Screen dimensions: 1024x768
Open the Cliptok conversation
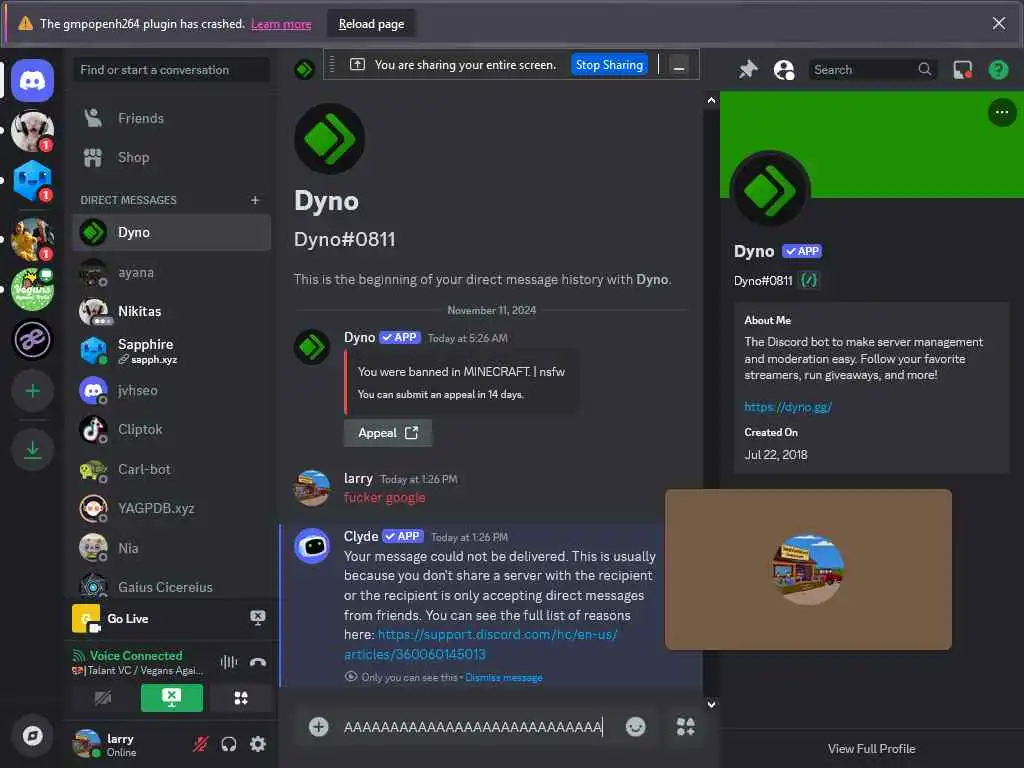pyautogui.click(x=171, y=430)
